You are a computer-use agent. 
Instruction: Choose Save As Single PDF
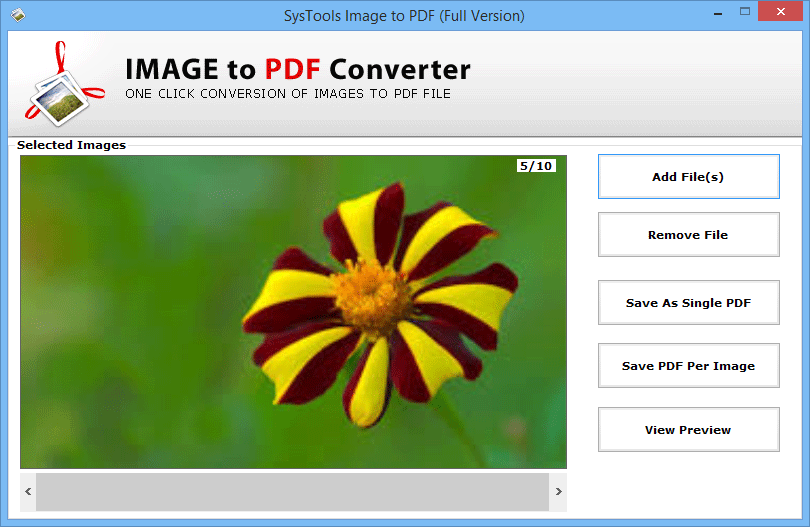pos(689,303)
